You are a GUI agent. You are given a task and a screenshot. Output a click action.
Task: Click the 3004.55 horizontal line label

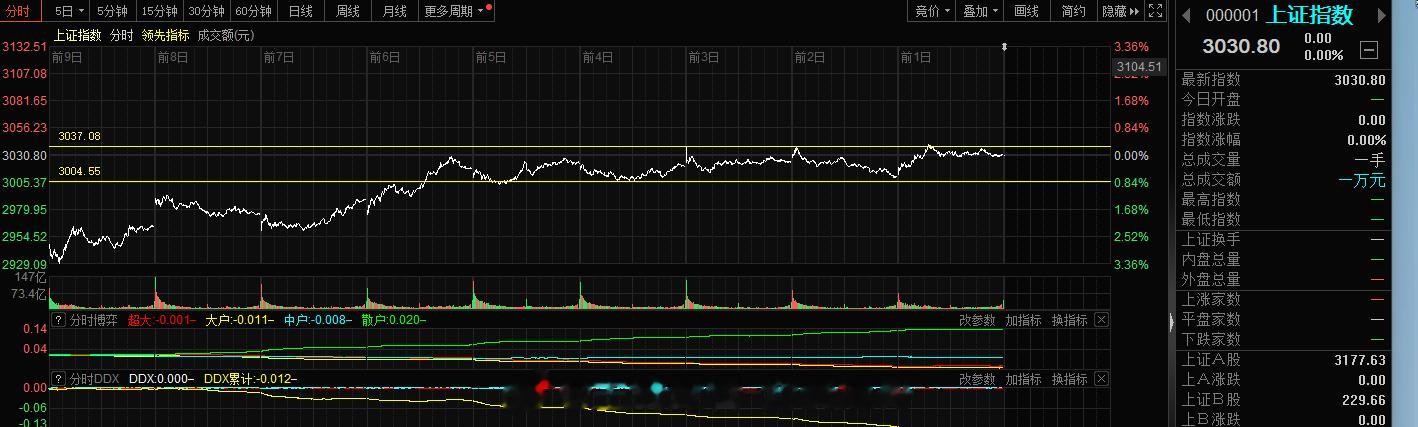79,172
